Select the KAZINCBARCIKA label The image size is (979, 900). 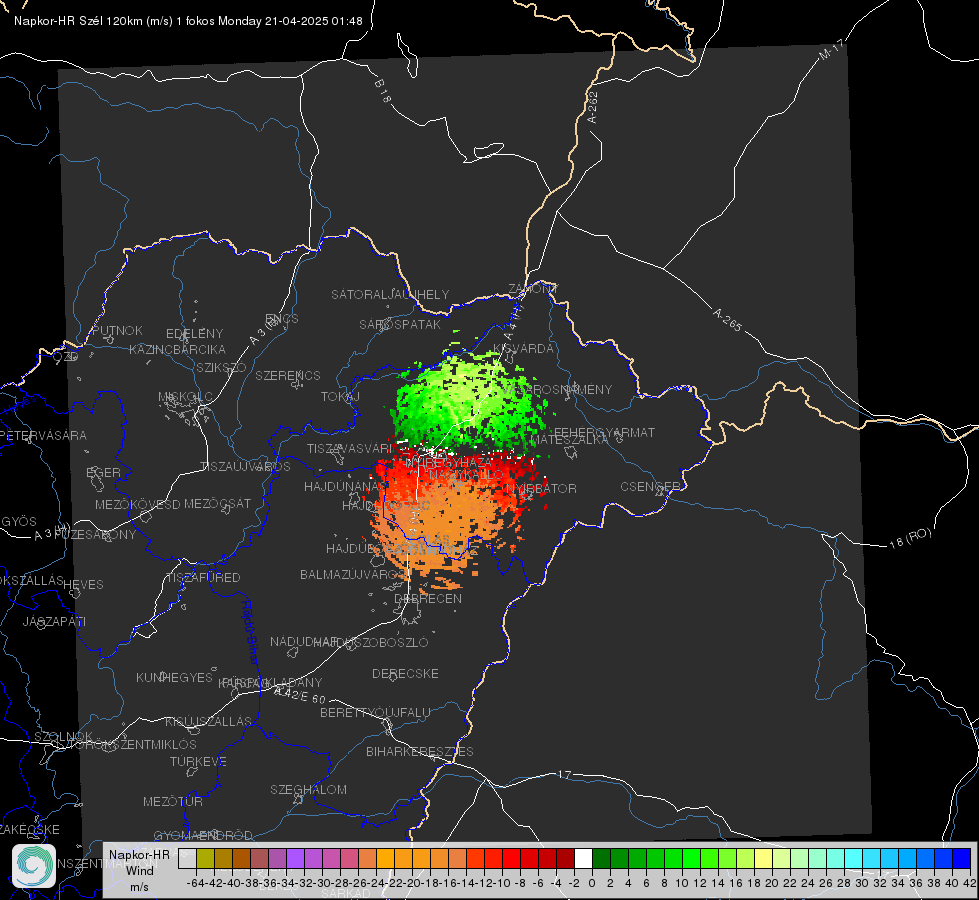click(177, 350)
